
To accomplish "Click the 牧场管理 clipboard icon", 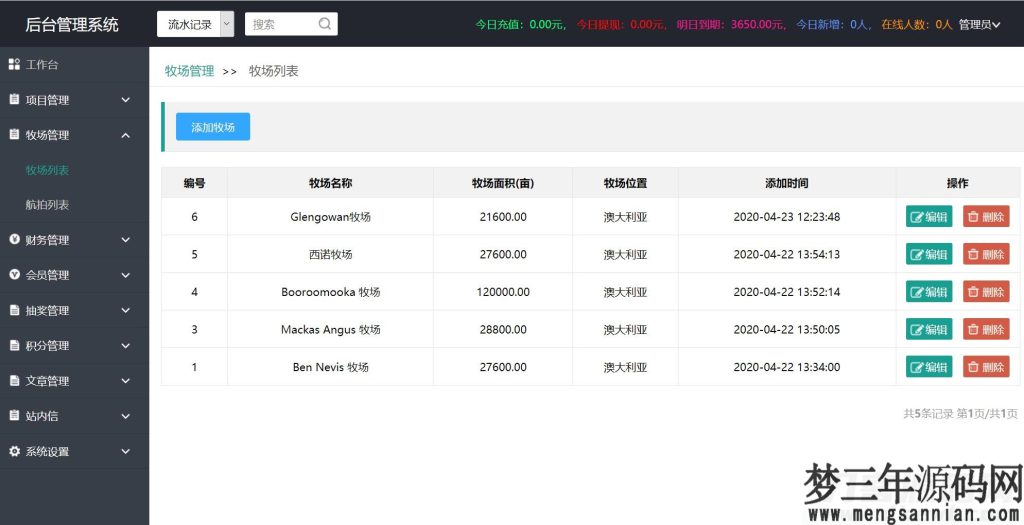I will point(14,135).
